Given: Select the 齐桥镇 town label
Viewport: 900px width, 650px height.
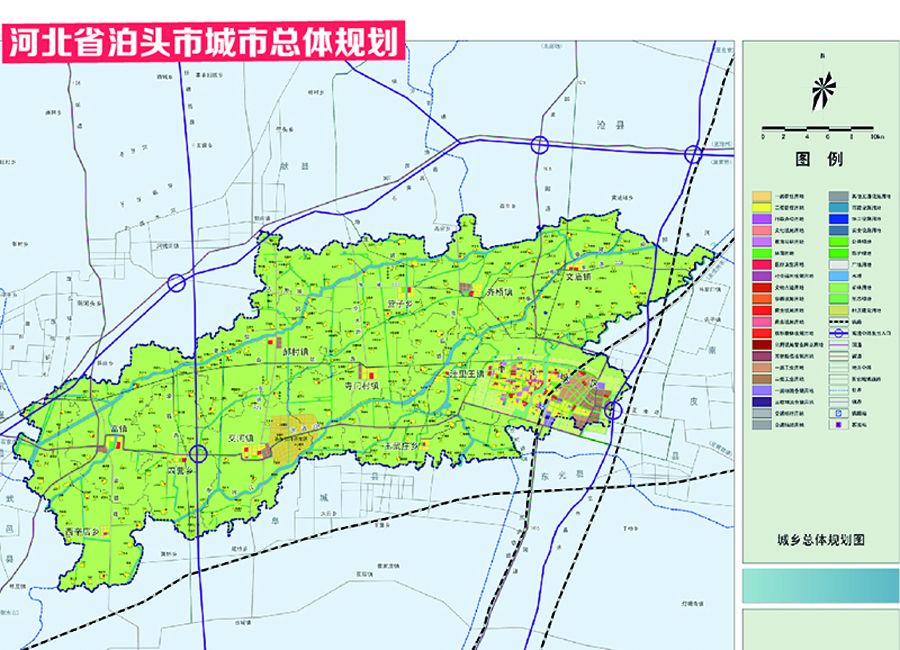Looking at the screenshot, I should pos(498,294).
